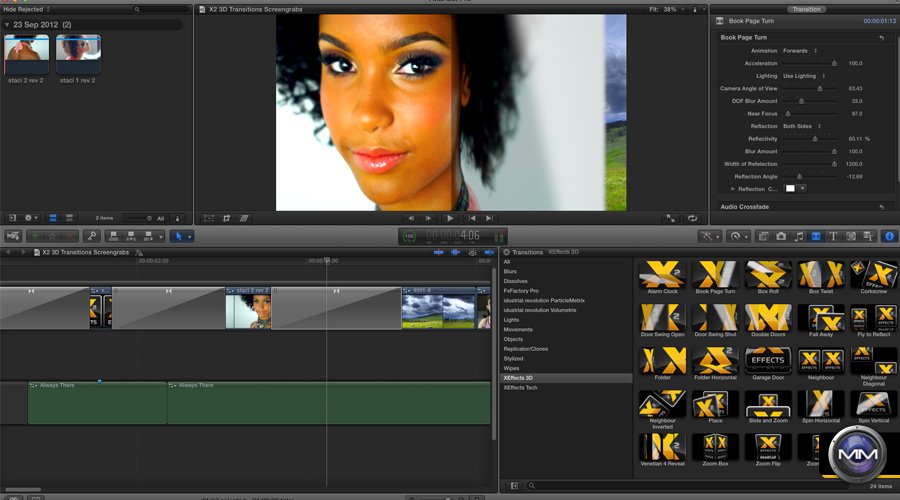Click the Play button under the viewer
This screenshot has height=500, width=900.
coord(450,217)
